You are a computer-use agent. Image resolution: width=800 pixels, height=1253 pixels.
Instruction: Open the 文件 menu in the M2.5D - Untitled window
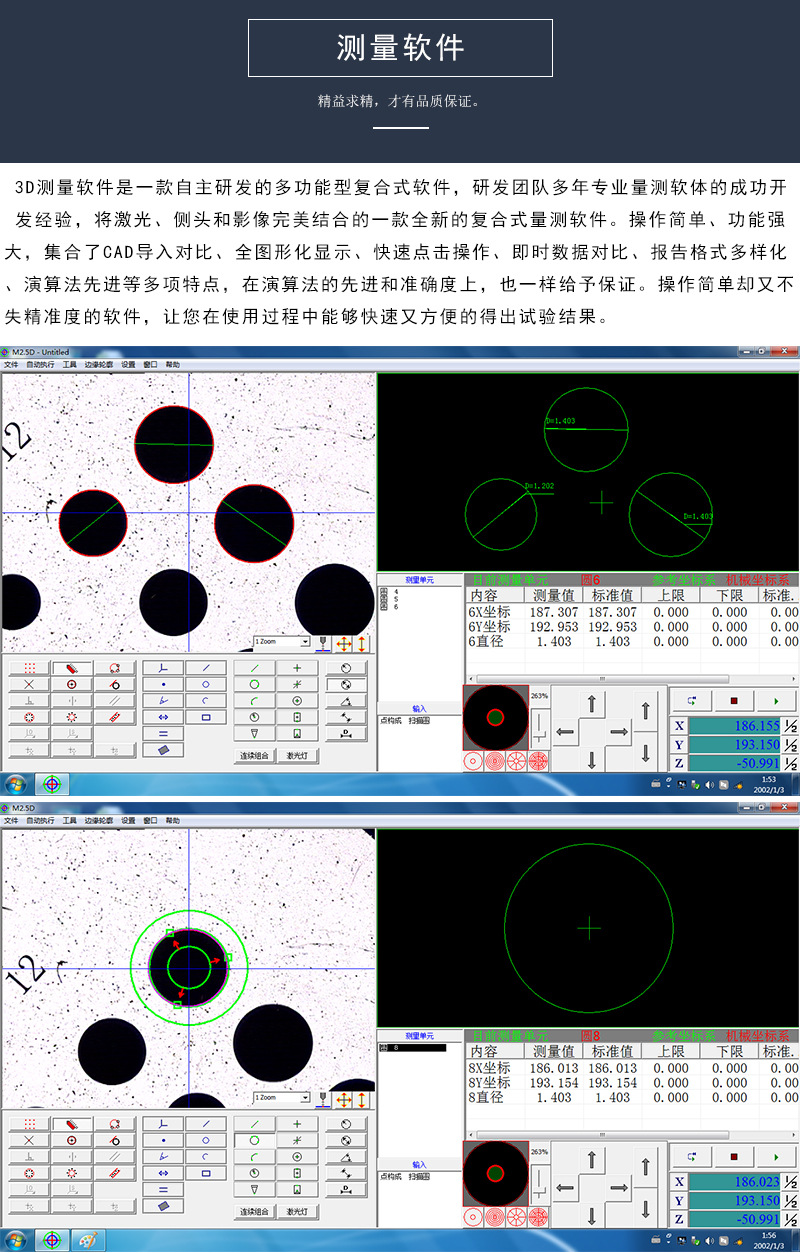click(11, 365)
